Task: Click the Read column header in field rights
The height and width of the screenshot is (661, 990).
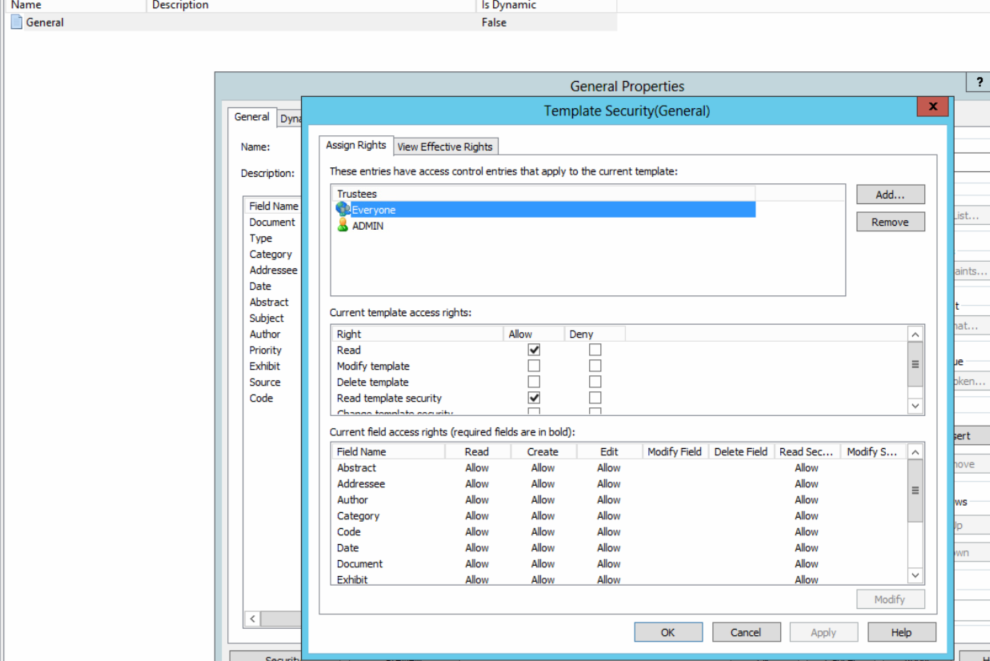Action: point(477,452)
